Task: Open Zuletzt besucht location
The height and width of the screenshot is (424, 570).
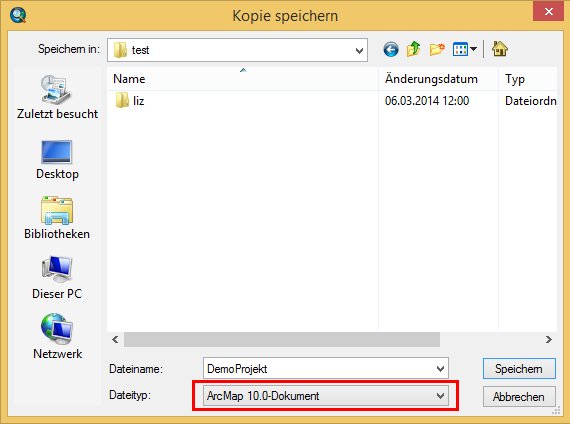Action: [x=57, y=97]
